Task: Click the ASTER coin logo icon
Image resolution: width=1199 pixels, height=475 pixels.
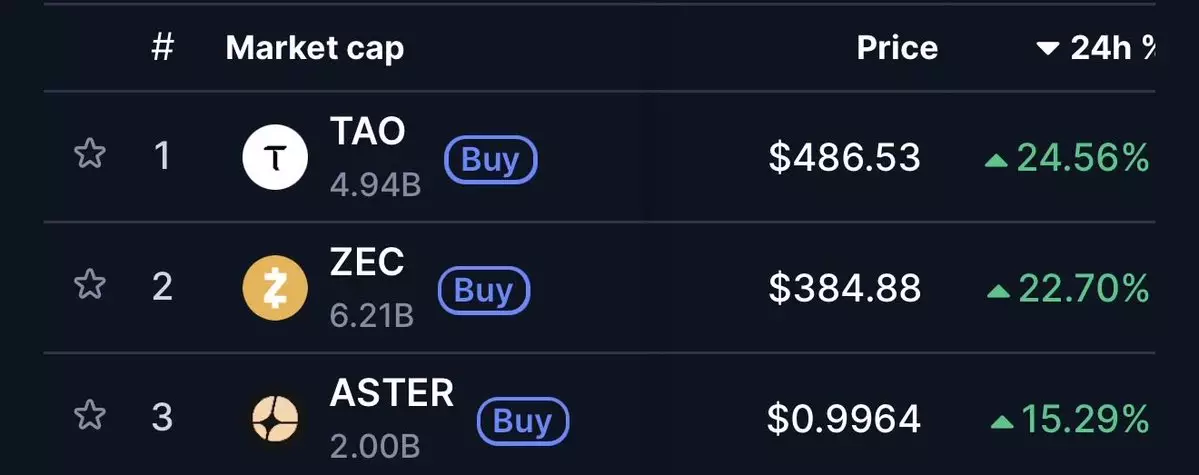Action: coord(276,418)
